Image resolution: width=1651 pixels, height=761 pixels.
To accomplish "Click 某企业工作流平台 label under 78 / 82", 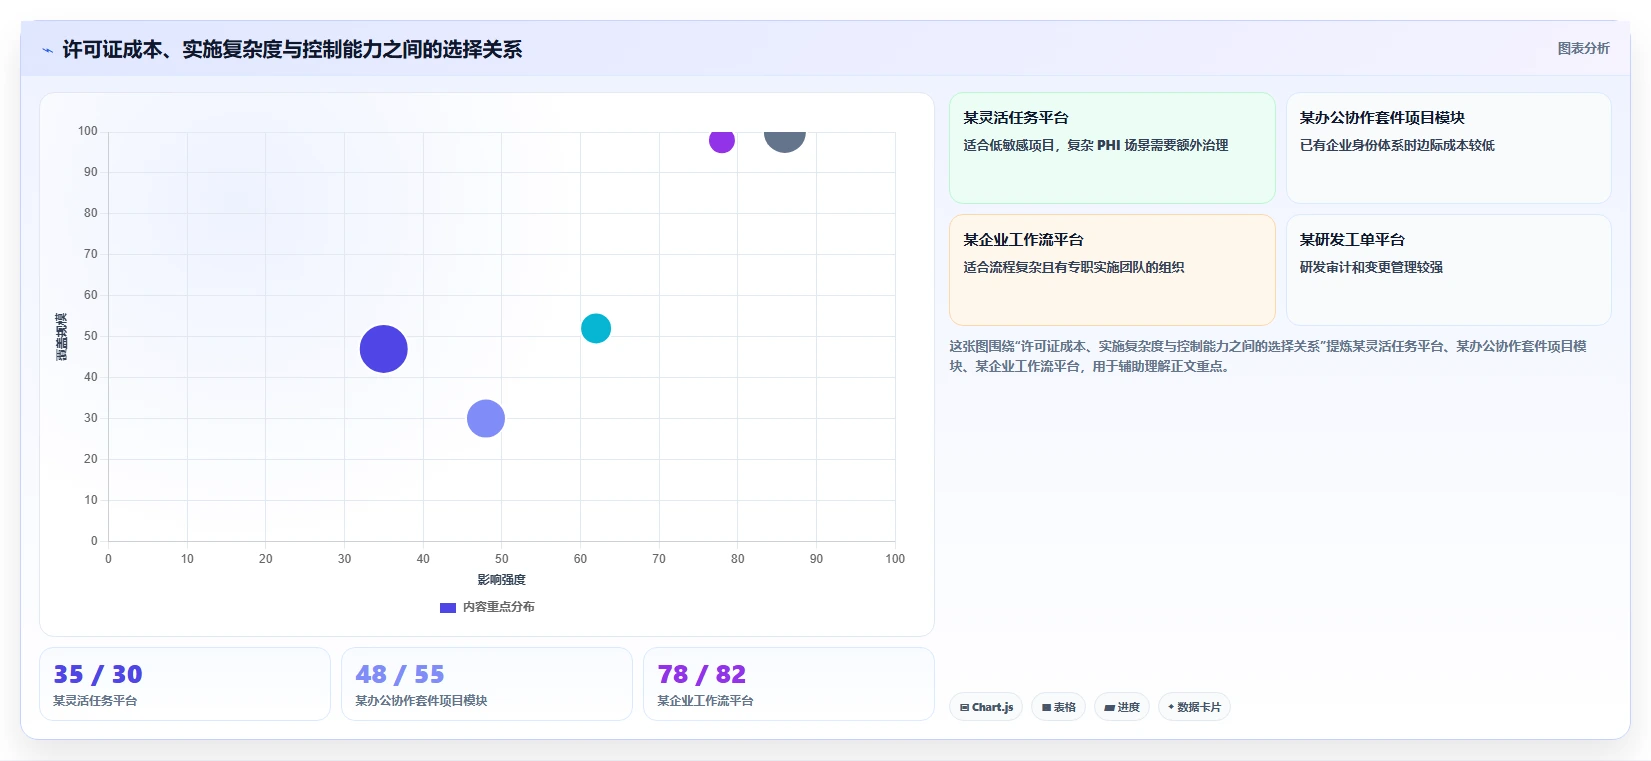I will [x=705, y=701].
